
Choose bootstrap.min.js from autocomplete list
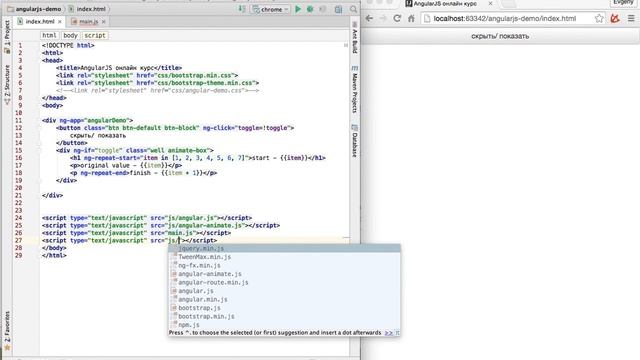point(284,317)
